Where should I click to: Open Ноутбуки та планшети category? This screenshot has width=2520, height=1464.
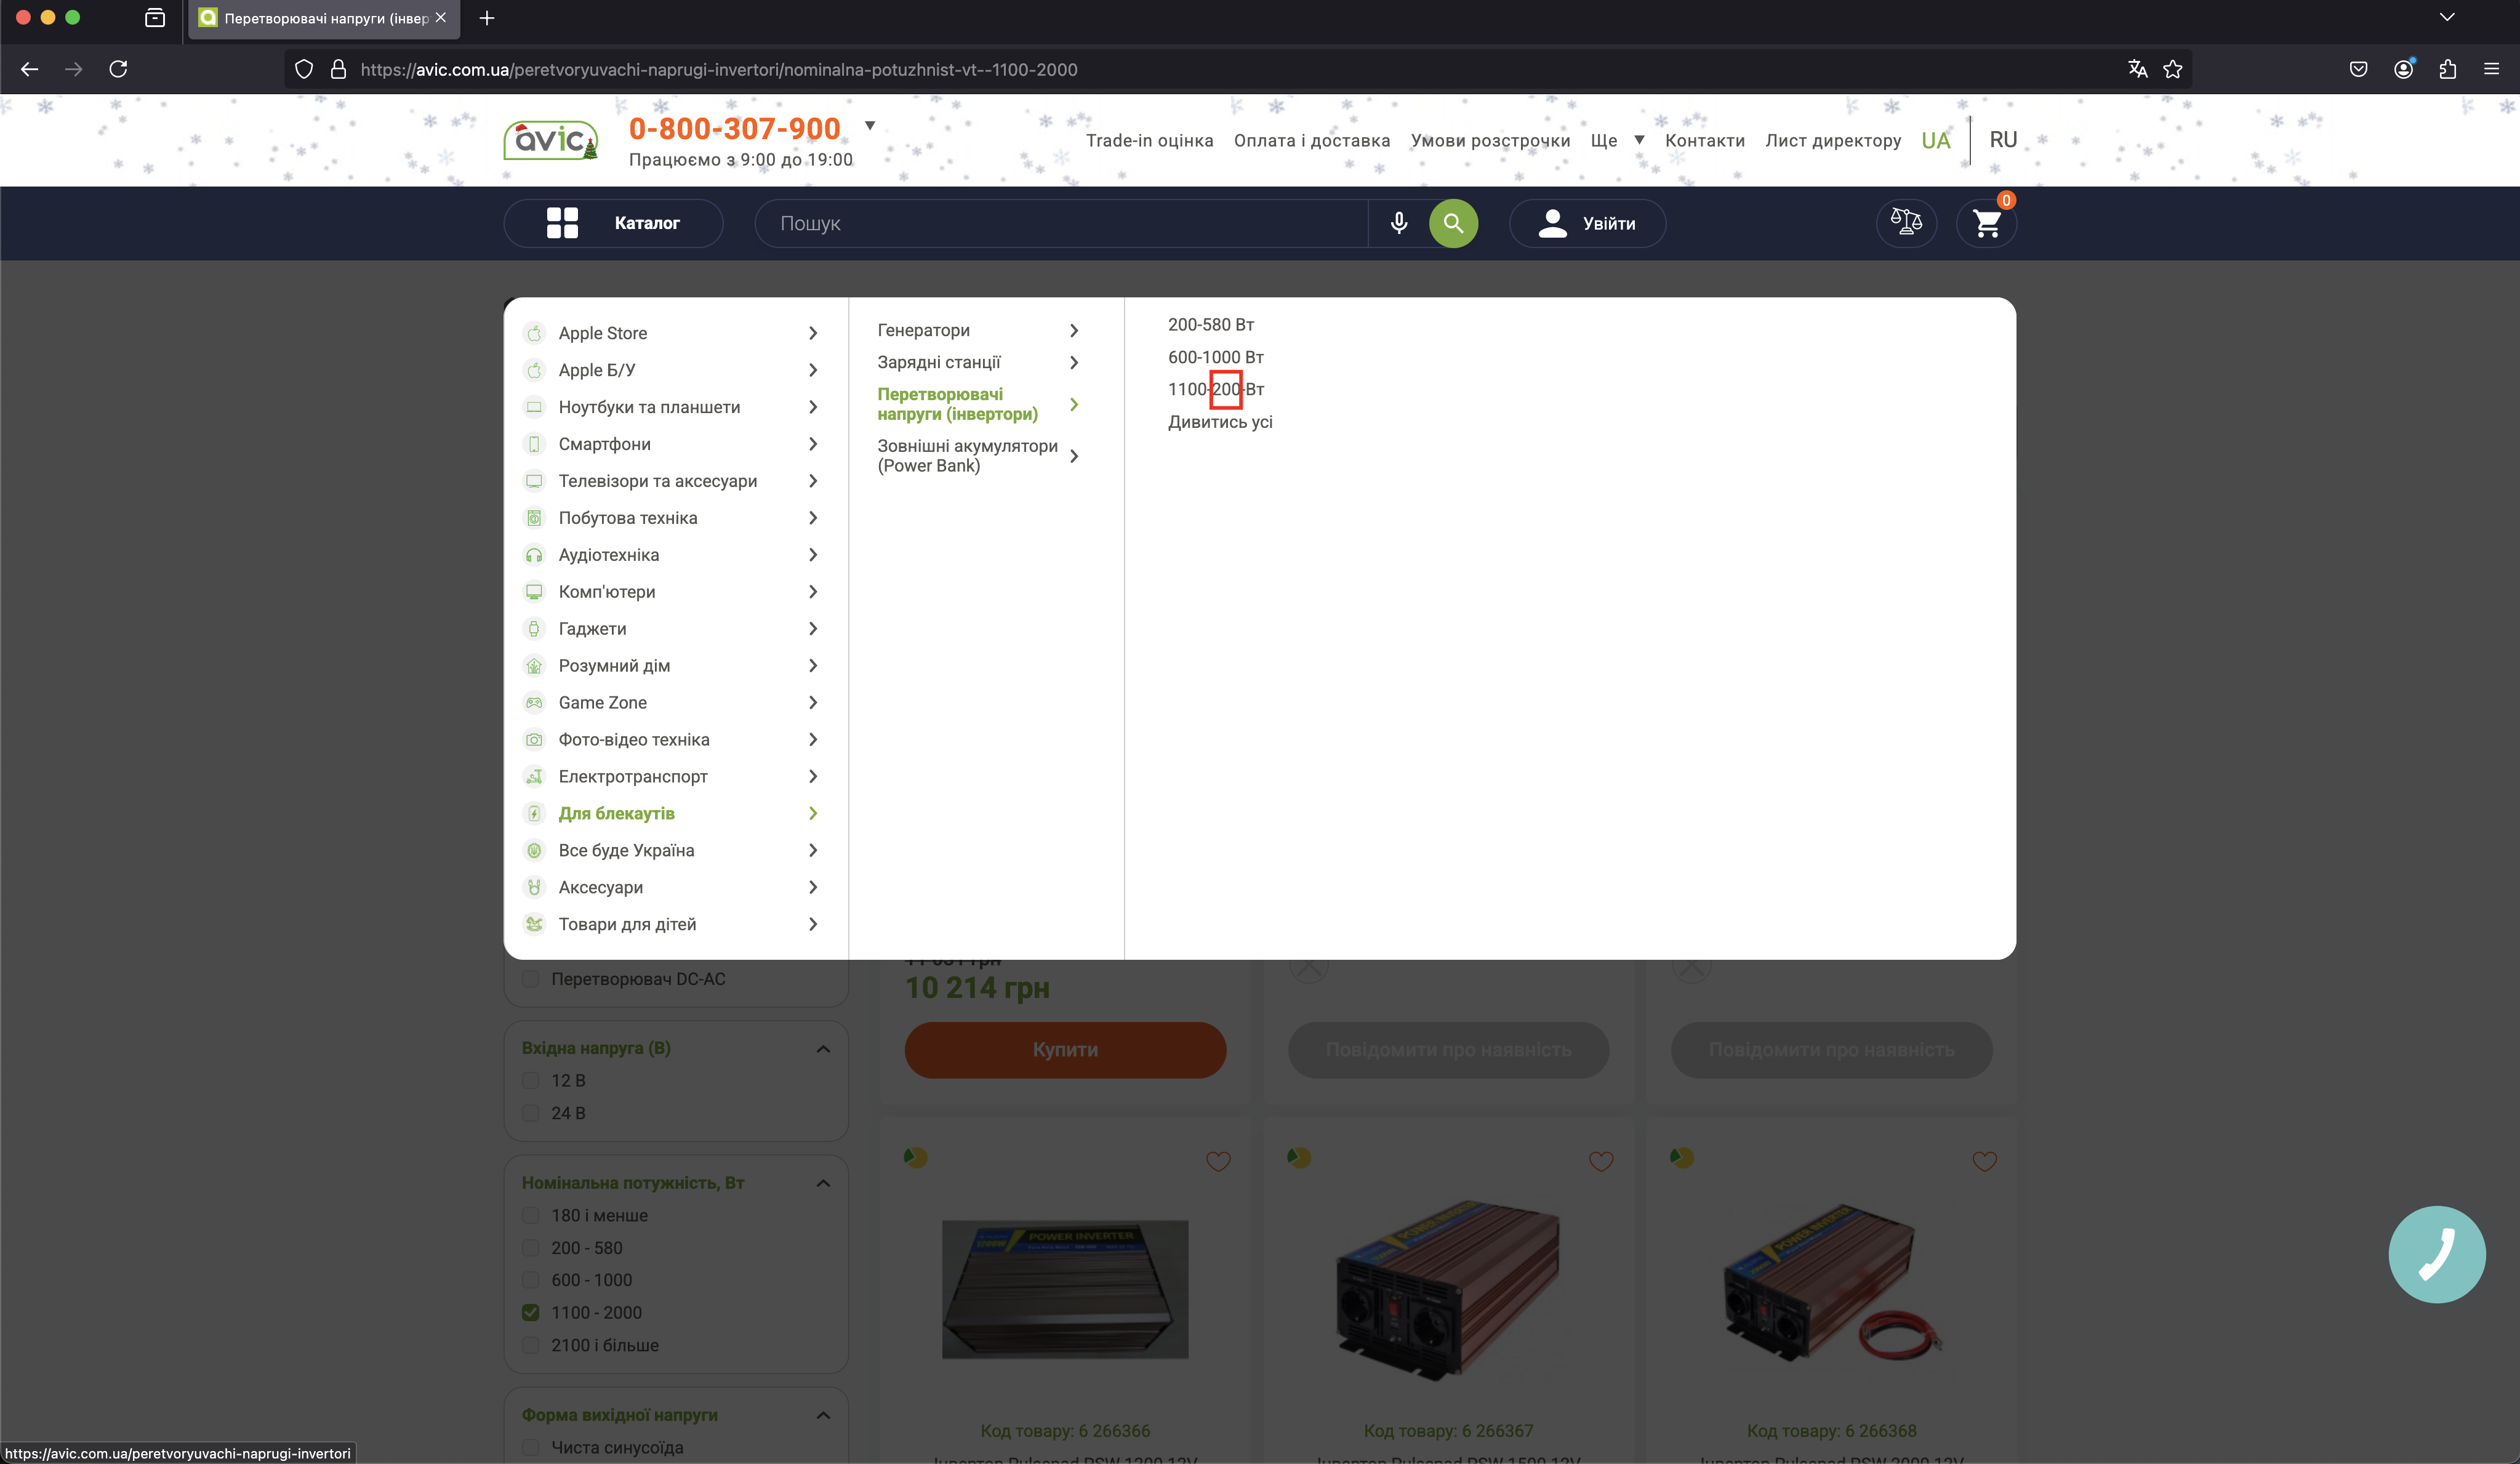click(649, 407)
